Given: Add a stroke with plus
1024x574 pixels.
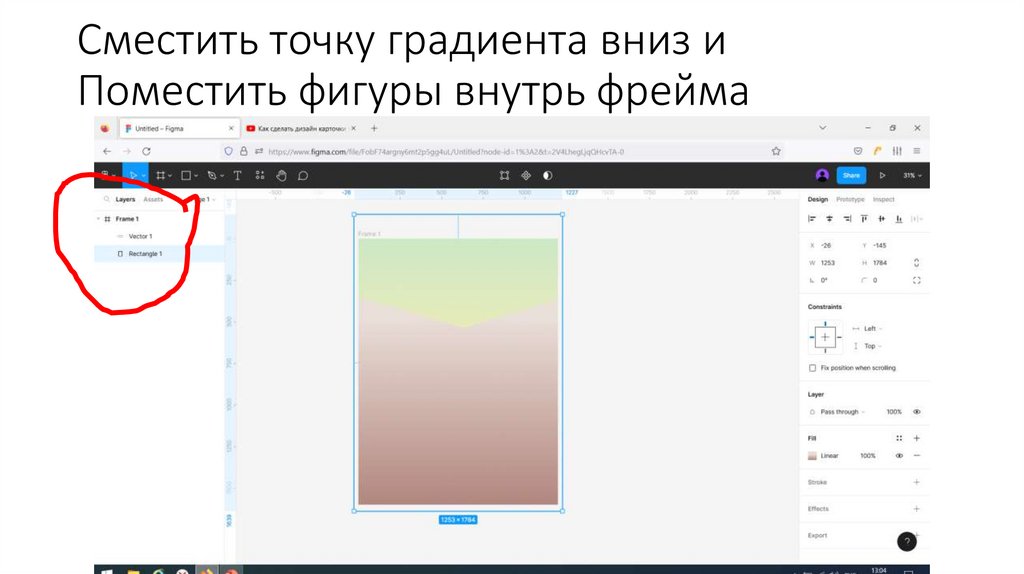Looking at the screenshot, I should tap(916, 482).
